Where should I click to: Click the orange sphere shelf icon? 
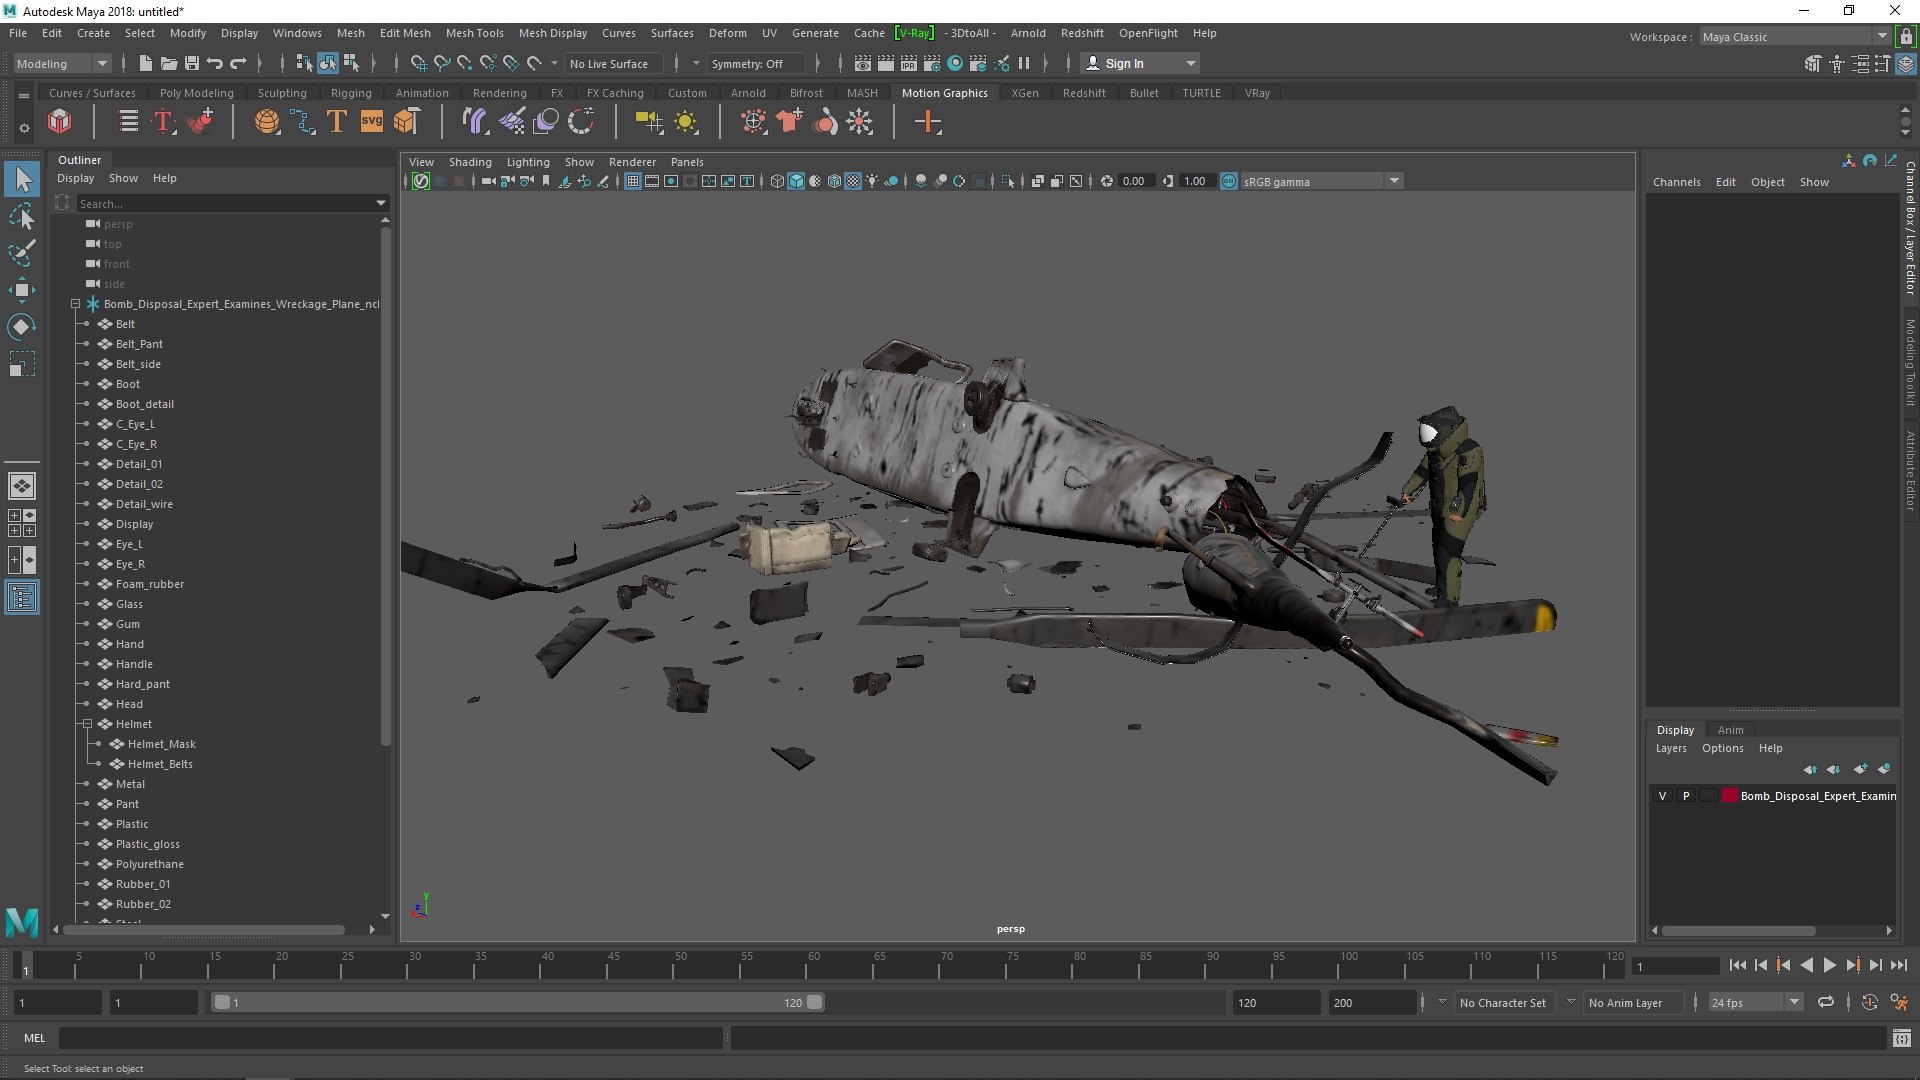pos(267,122)
